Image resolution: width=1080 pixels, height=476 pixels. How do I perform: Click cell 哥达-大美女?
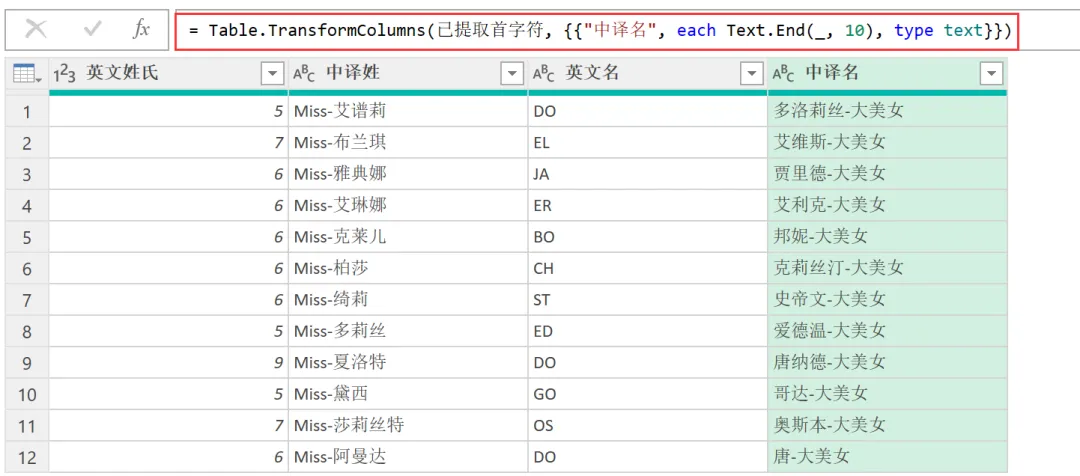[887, 394]
